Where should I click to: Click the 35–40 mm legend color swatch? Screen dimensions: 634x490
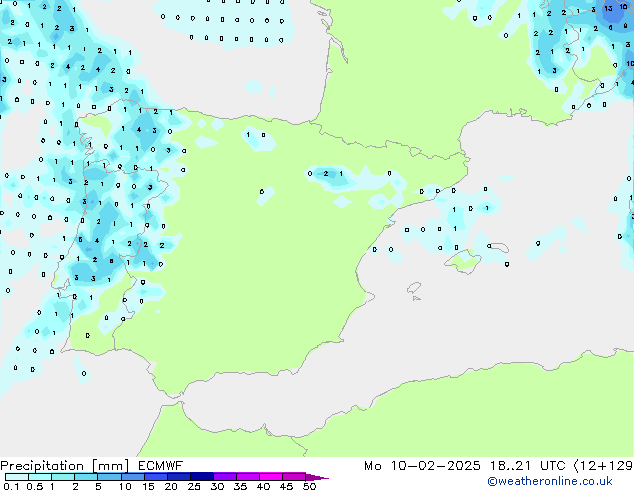pos(247,477)
